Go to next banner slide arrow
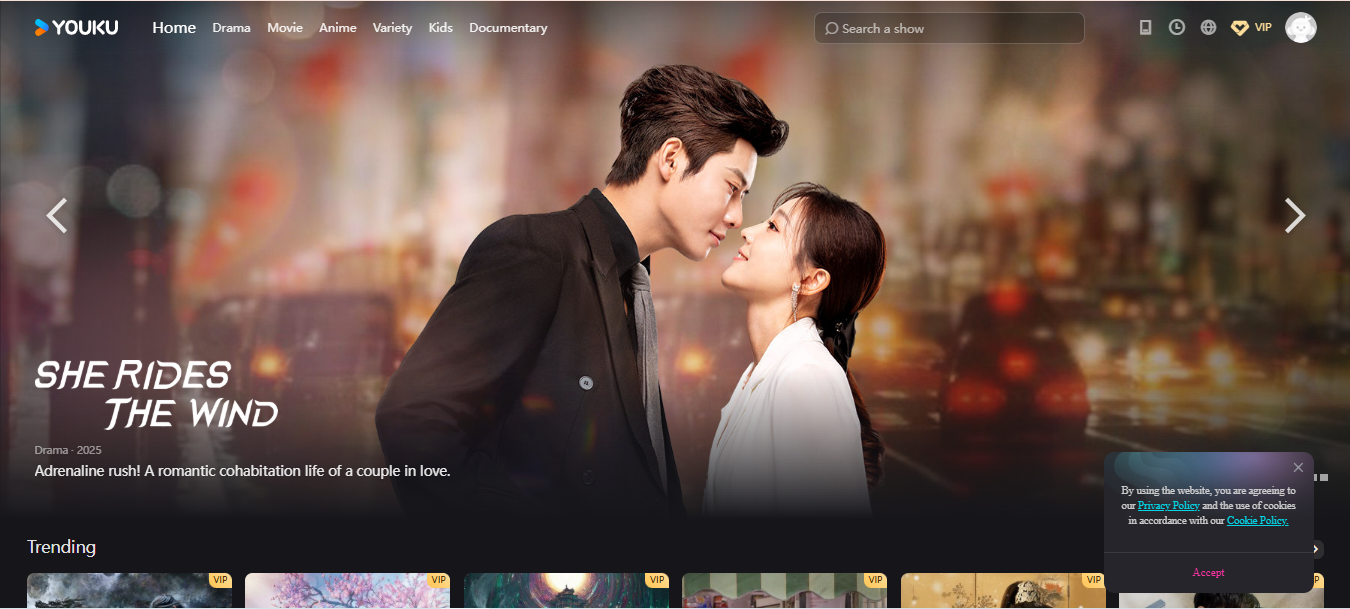Screen dimensions: 1350x609 click(x=1294, y=215)
